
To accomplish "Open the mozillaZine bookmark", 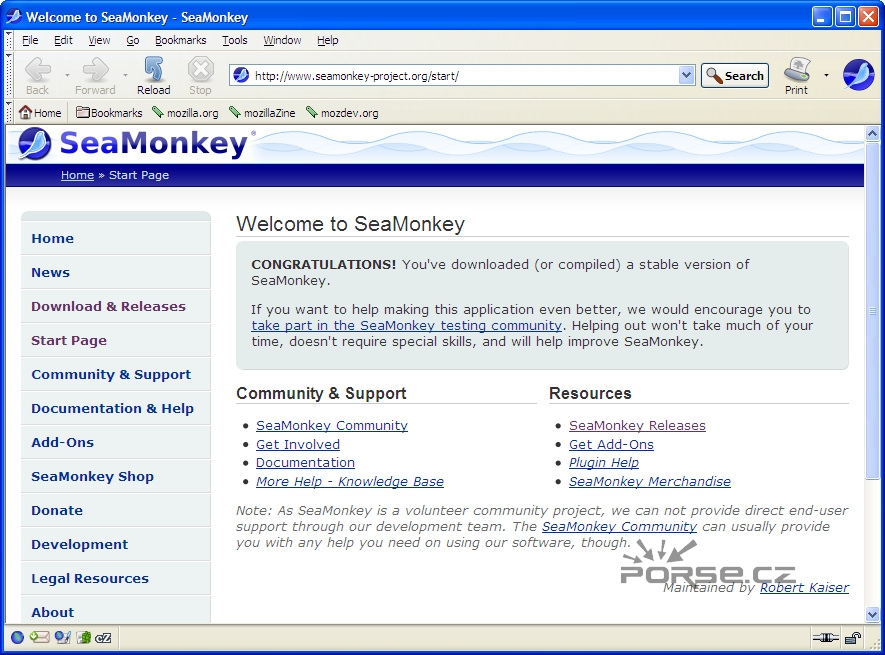I will [x=262, y=113].
